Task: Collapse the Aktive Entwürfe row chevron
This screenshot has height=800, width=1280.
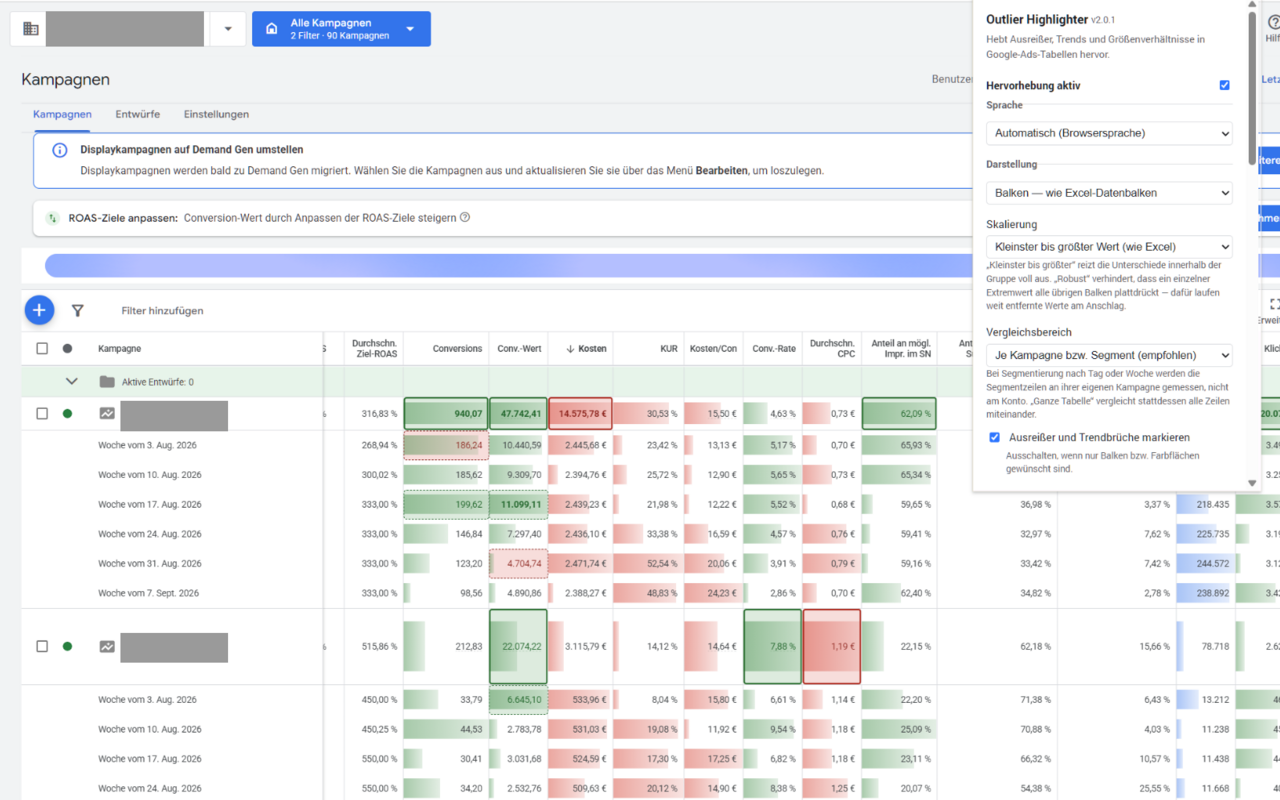Action: pos(71,382)
